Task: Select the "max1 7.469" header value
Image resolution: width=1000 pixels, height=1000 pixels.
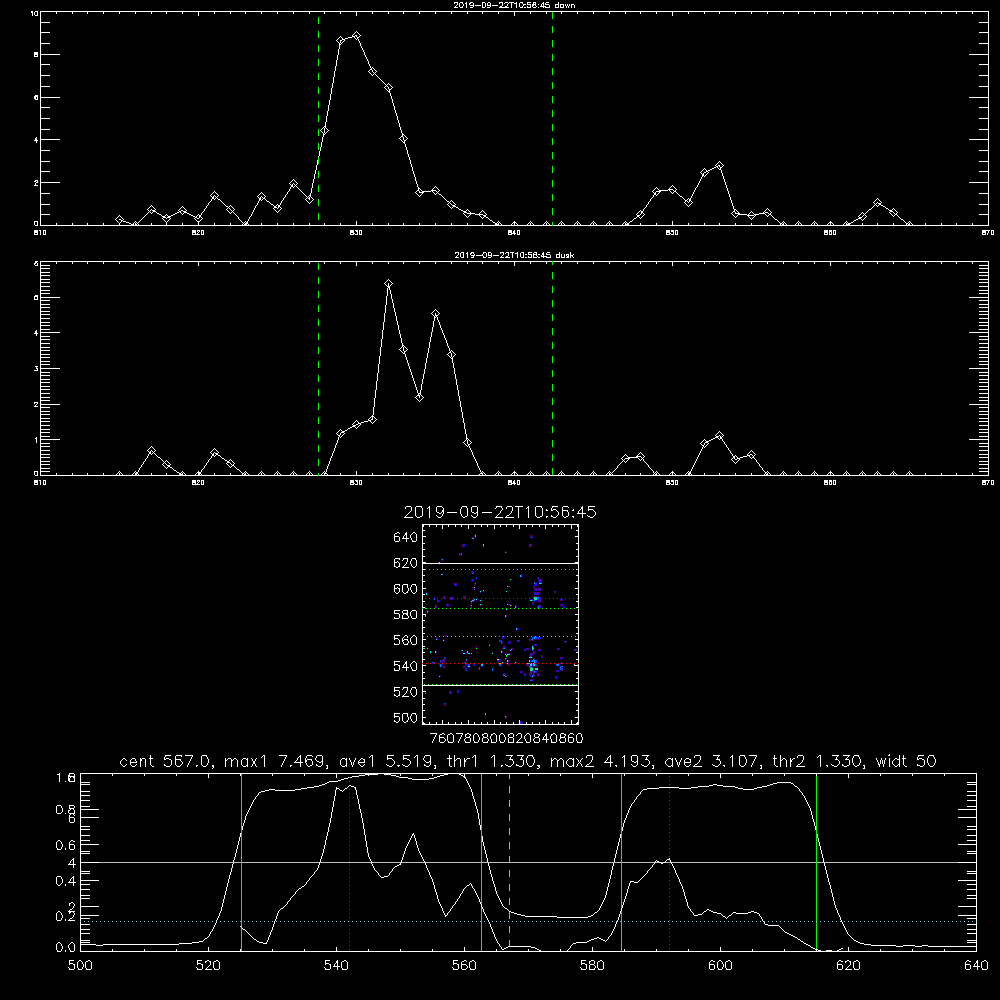Action: click(276, 761)
